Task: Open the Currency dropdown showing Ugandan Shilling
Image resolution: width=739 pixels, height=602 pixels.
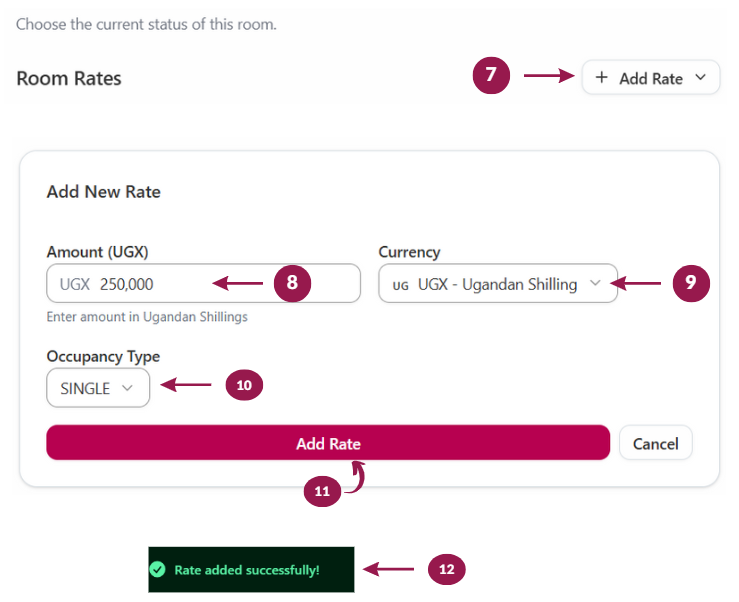Action: tap(498, 284)
